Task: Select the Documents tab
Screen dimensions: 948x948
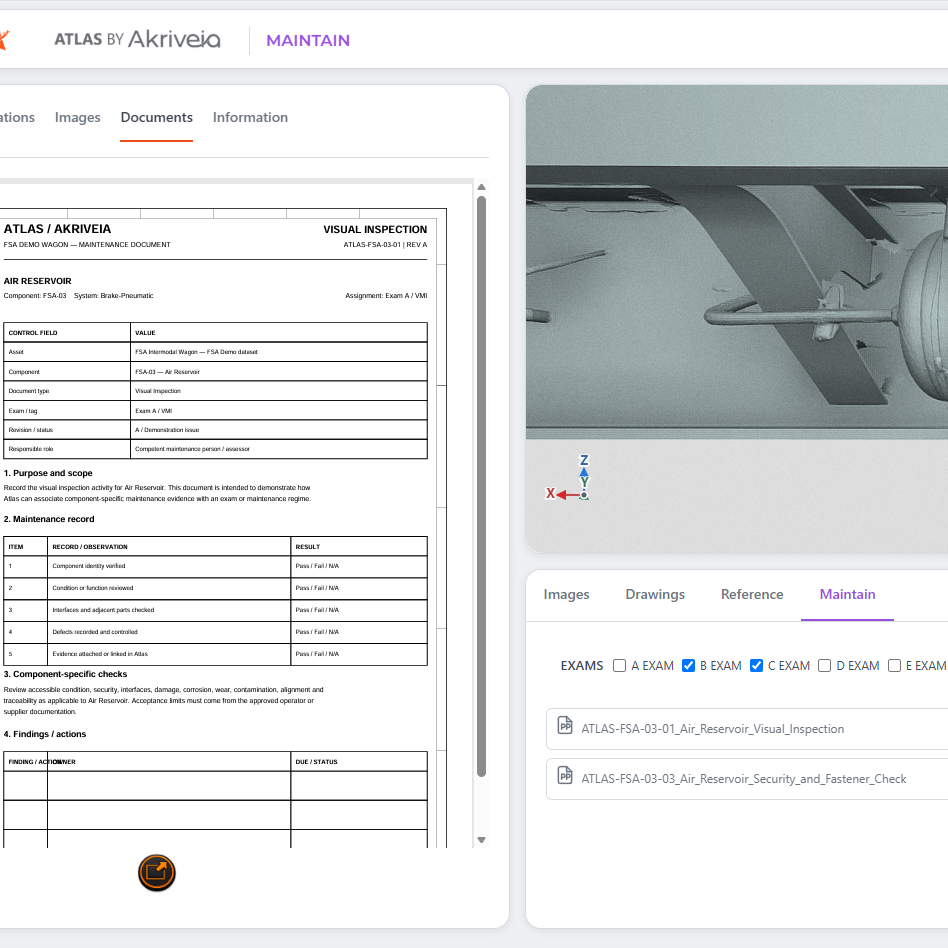Action: [x=157, y=117]
